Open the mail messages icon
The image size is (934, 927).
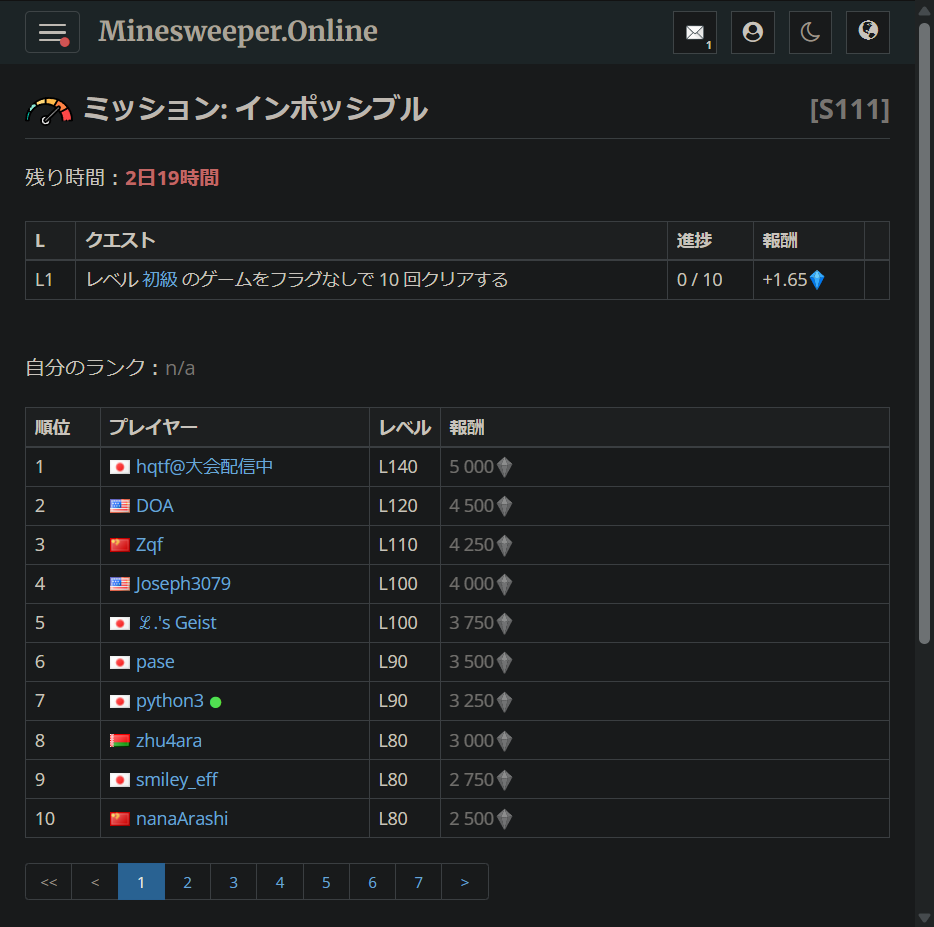695,32
